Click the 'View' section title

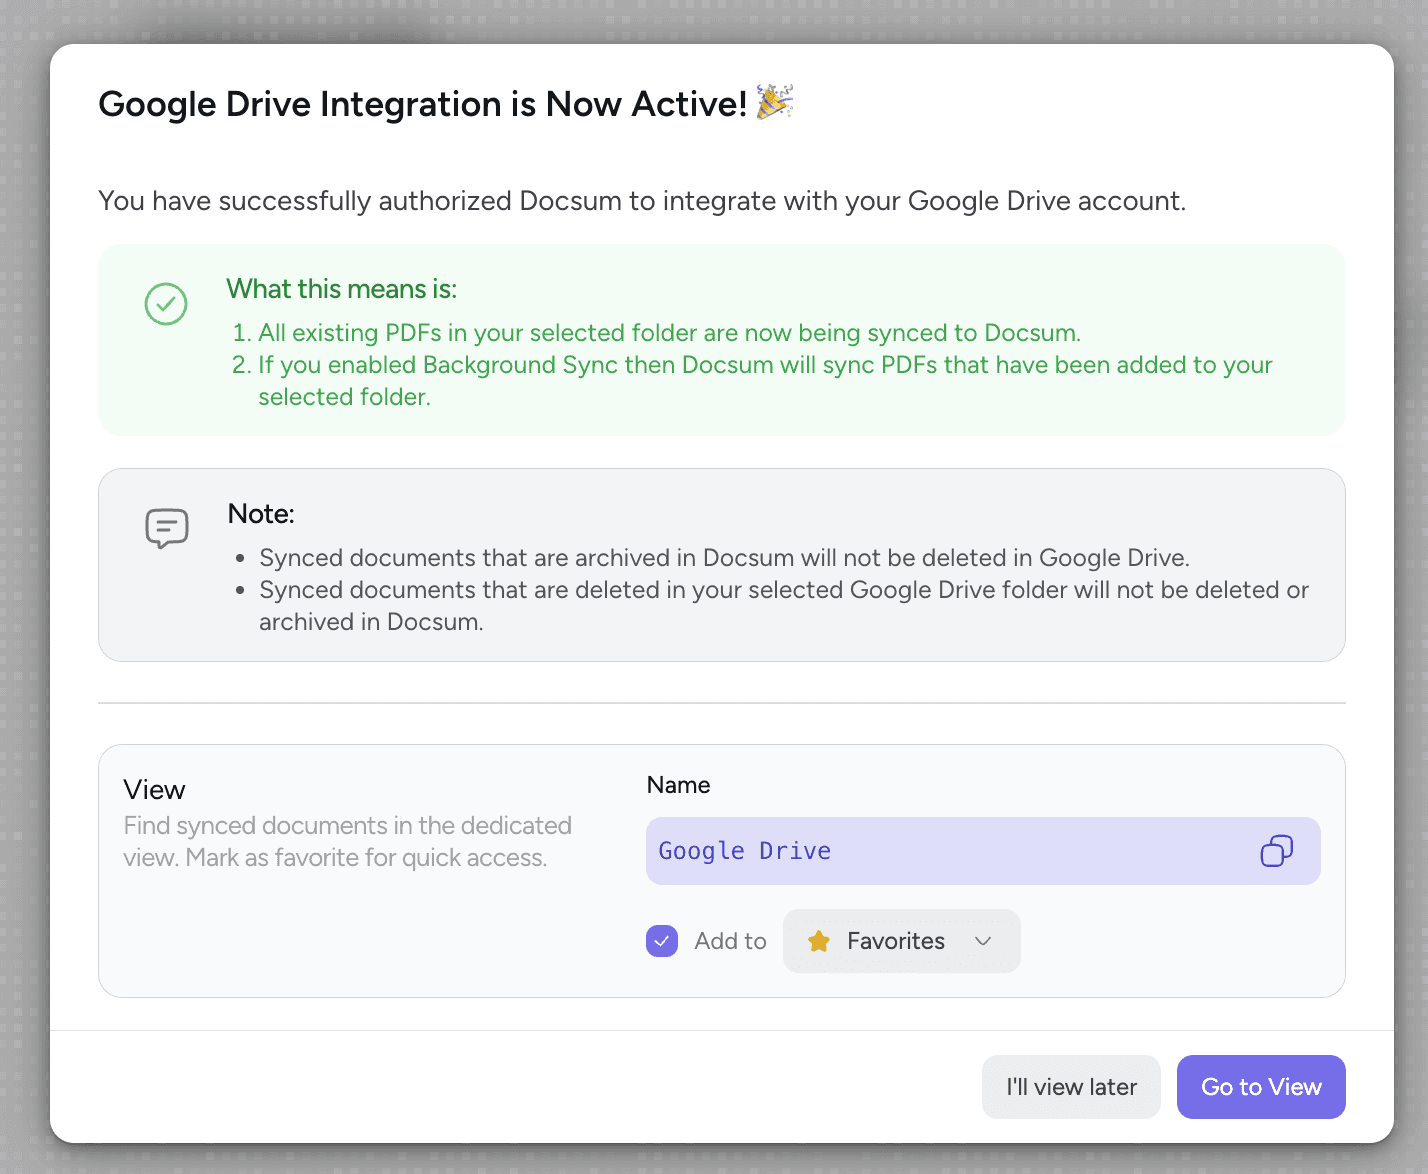click(154, 790)
